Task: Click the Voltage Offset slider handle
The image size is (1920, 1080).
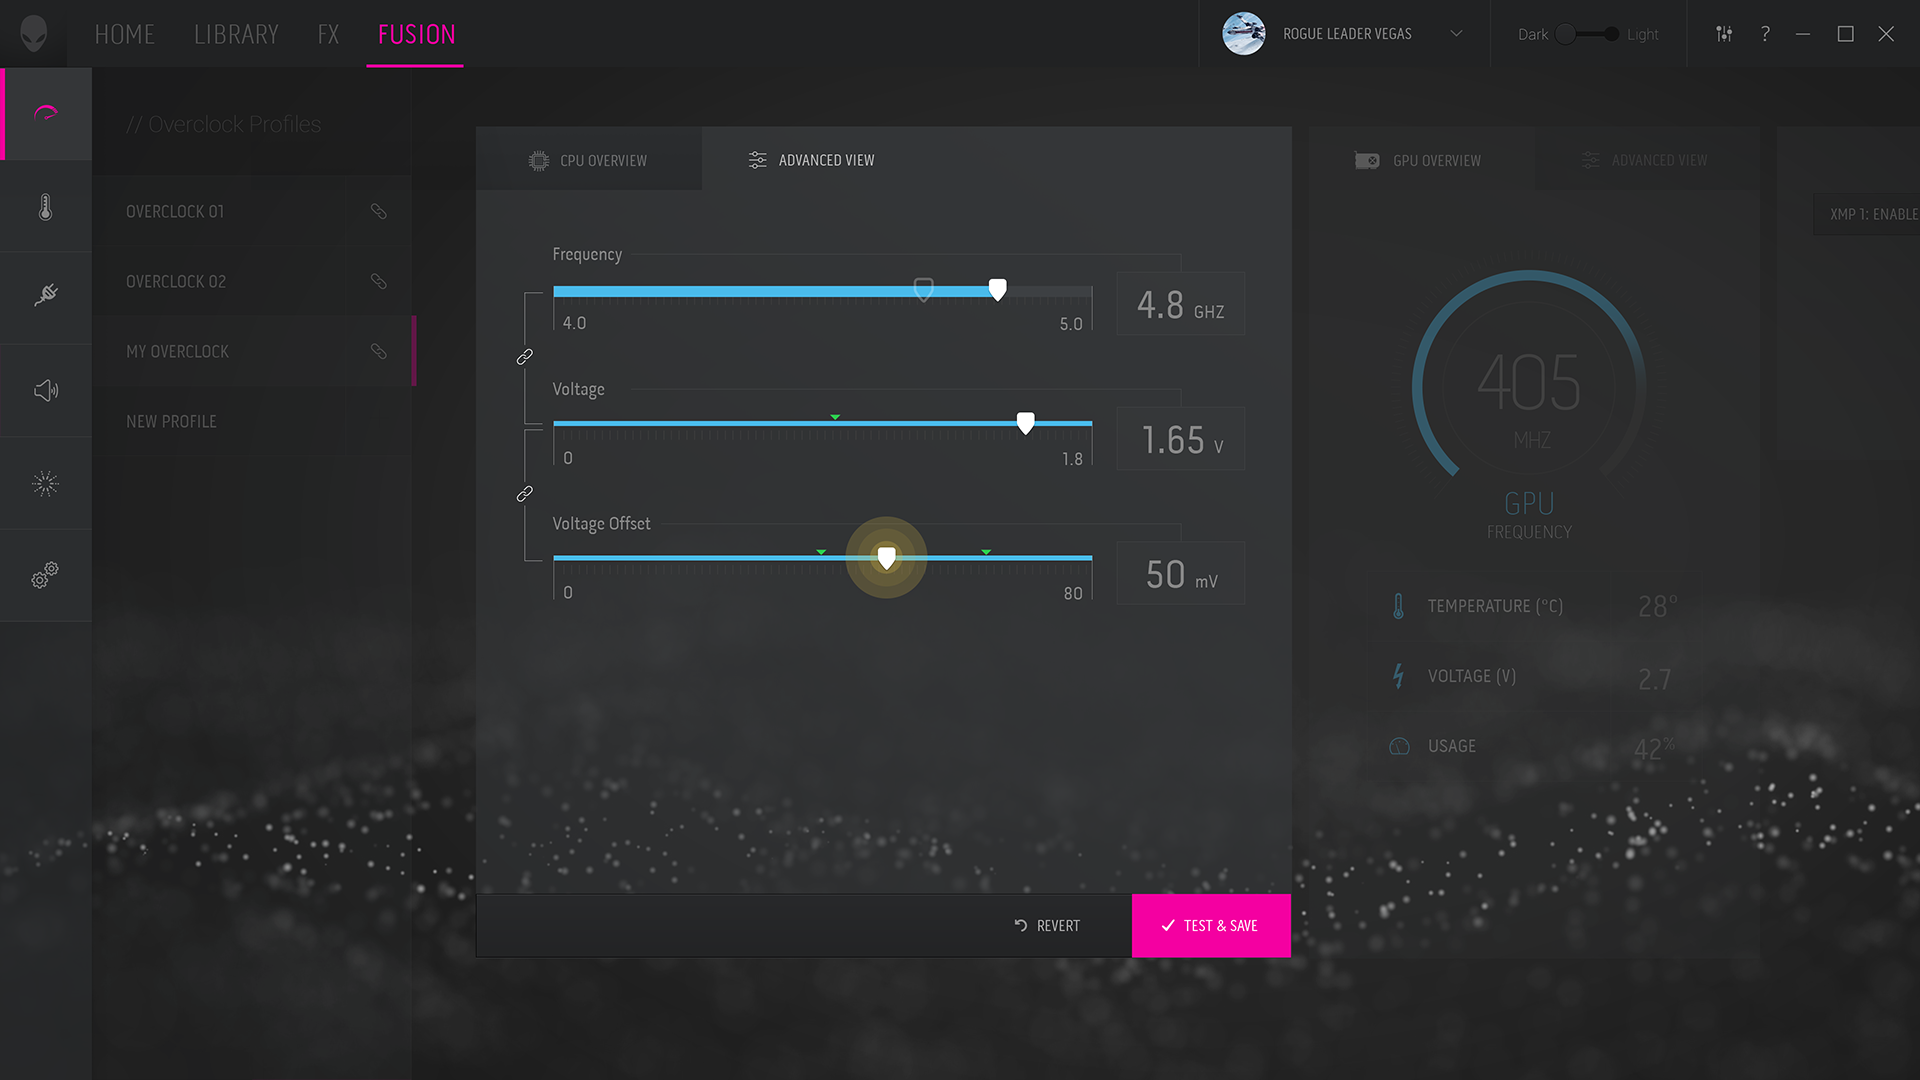Action: click(886, 557)
